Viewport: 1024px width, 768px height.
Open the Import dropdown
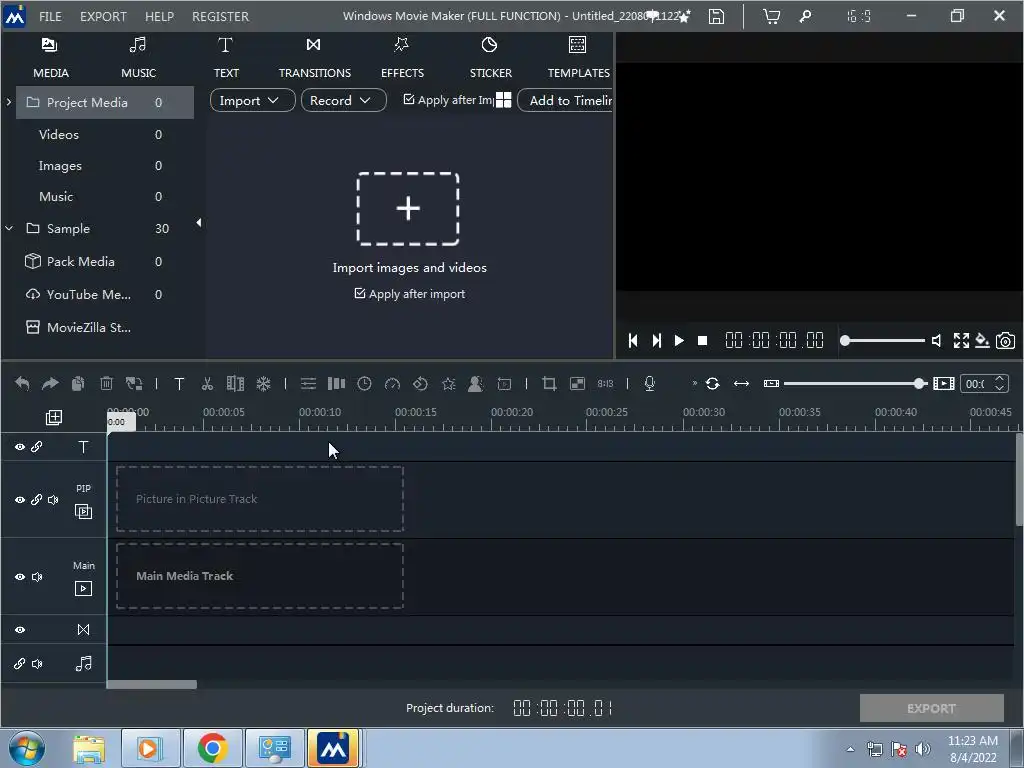click(252, 100)
